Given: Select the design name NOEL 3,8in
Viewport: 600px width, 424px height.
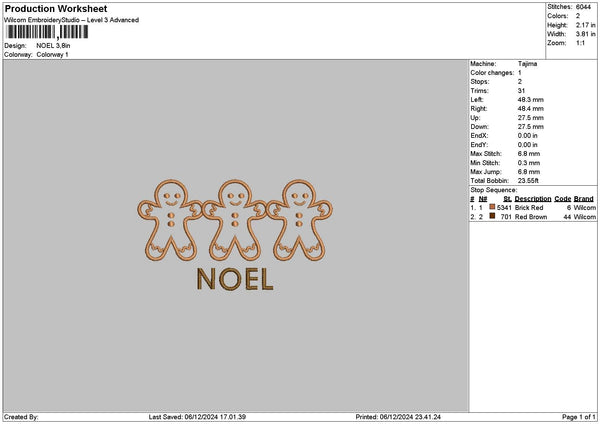Looking at the screenshot, I should [53, 46].
